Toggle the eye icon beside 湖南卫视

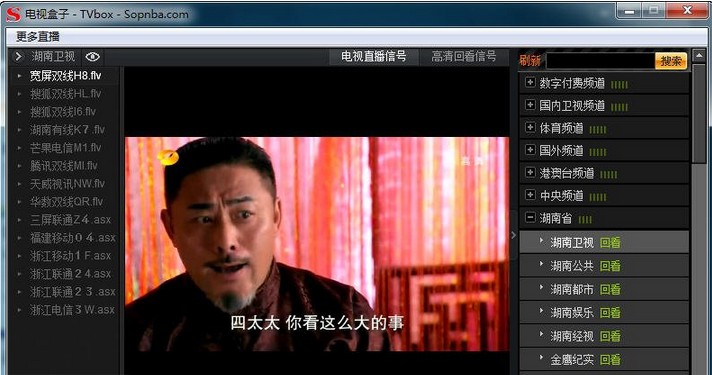pyautogui.click(x=92, y=57)
